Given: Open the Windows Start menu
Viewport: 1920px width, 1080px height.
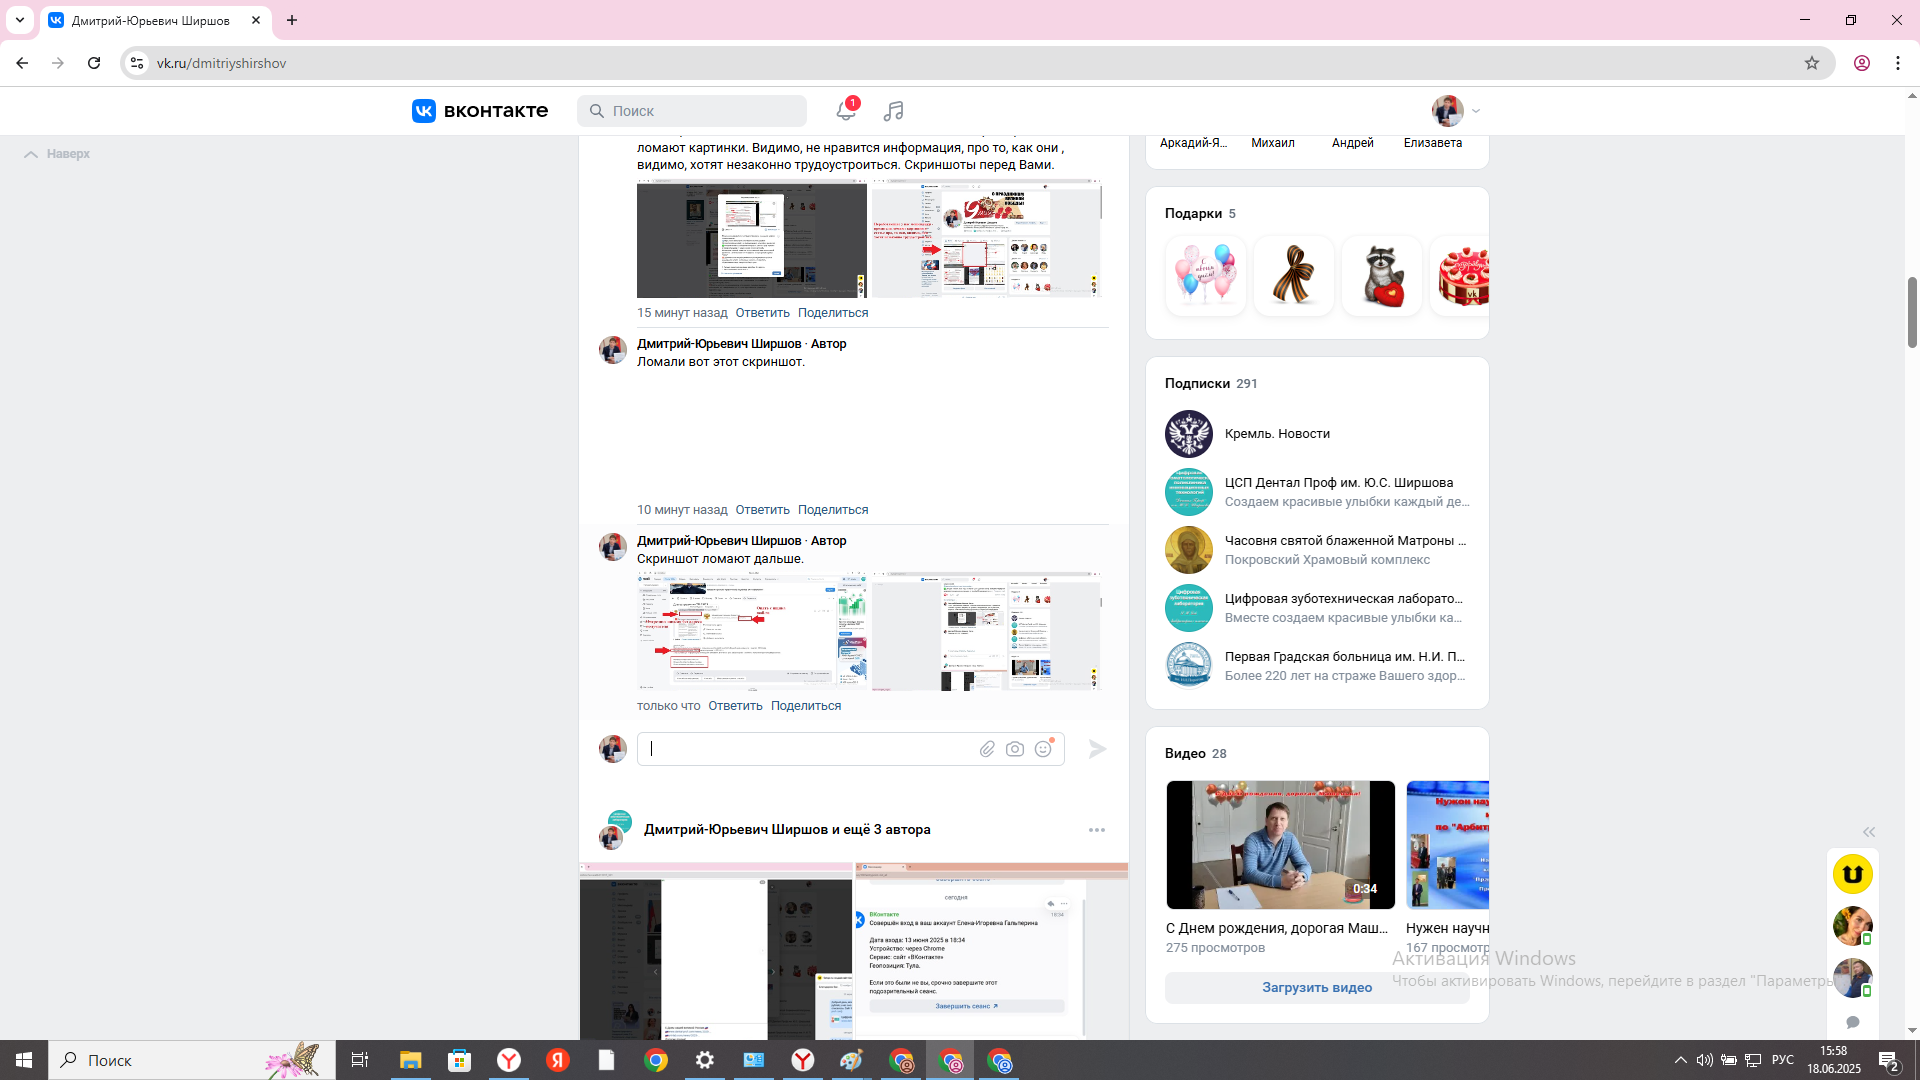Looking at the screenshot, I should (x=24, y=1060).
